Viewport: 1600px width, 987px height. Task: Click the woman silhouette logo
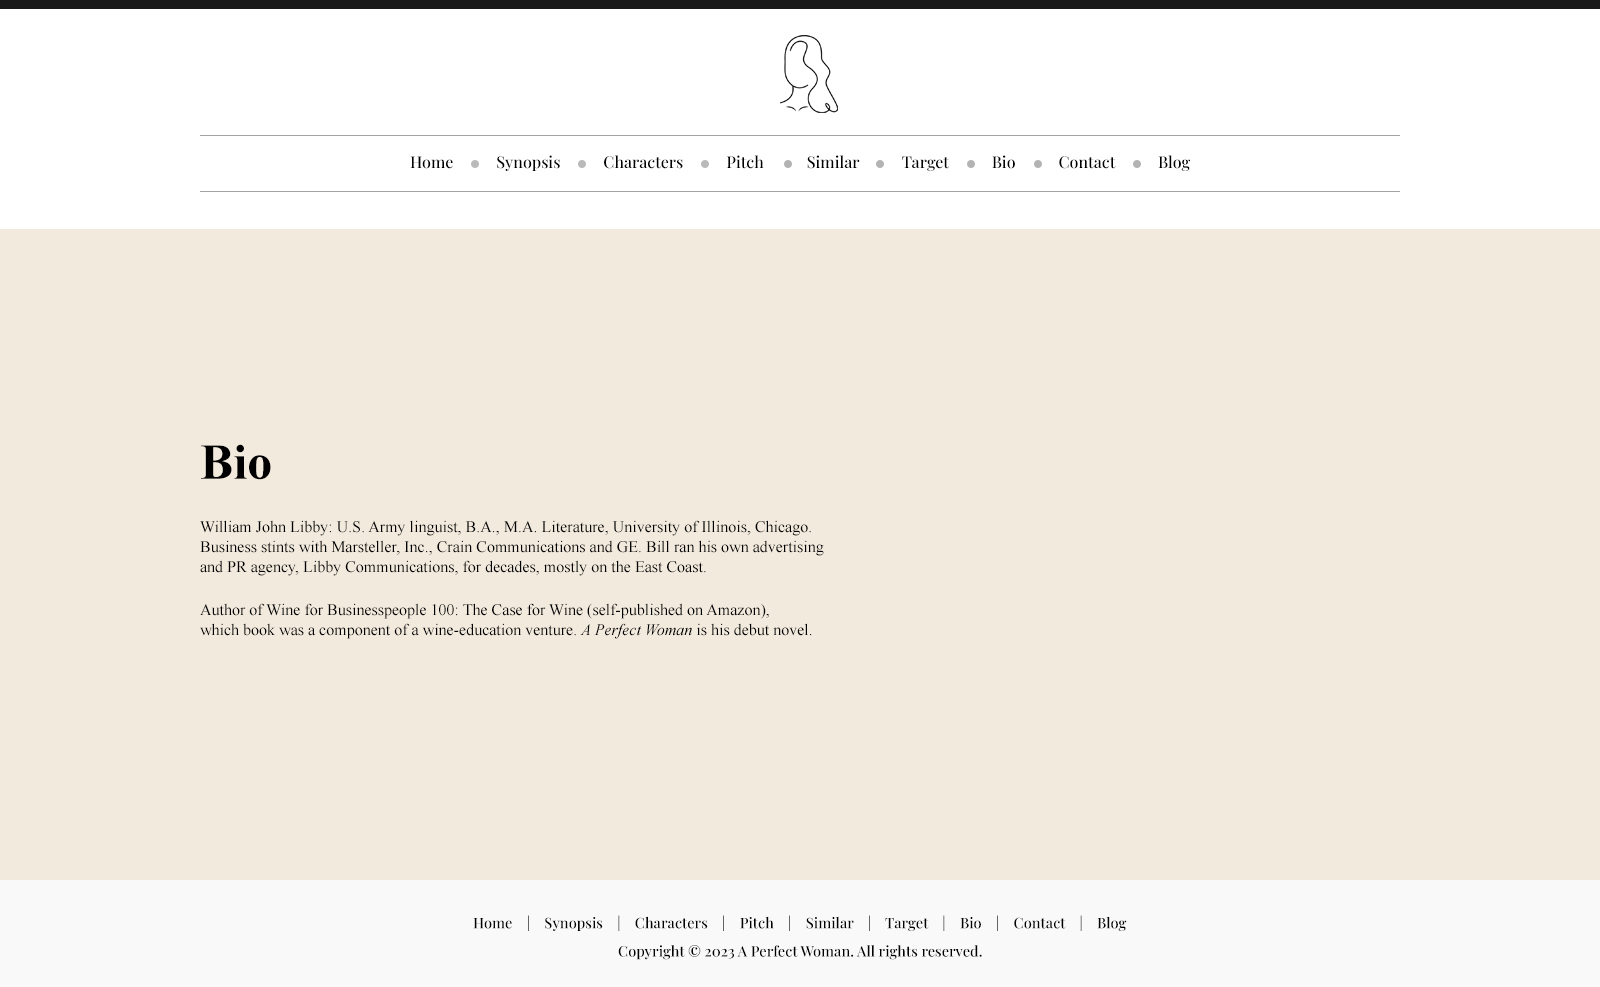click(808, 74)
